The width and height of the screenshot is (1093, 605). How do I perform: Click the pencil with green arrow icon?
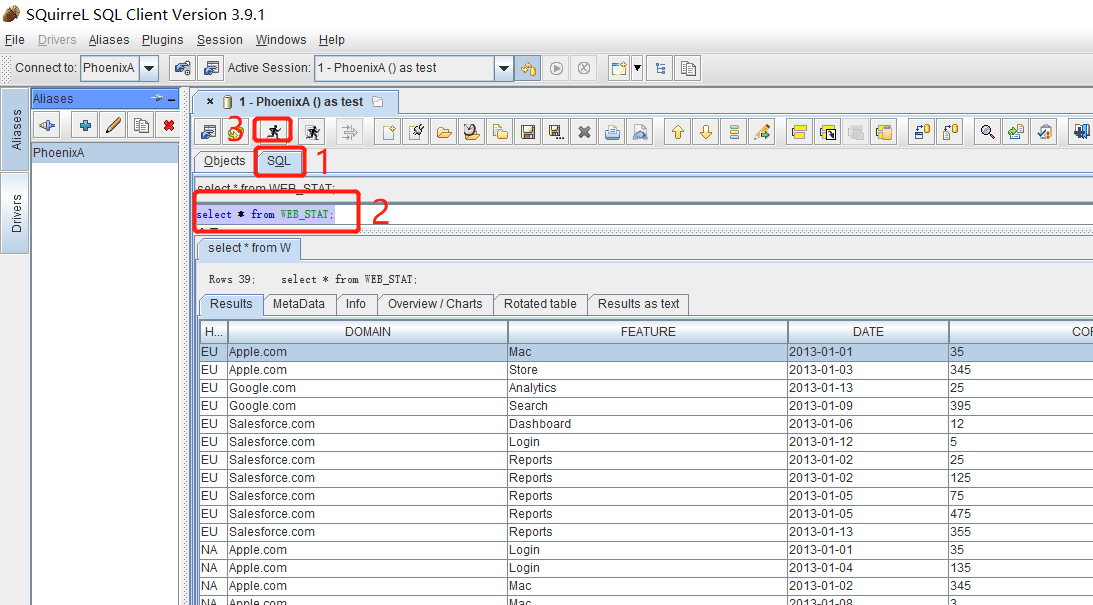pos(762,132)
